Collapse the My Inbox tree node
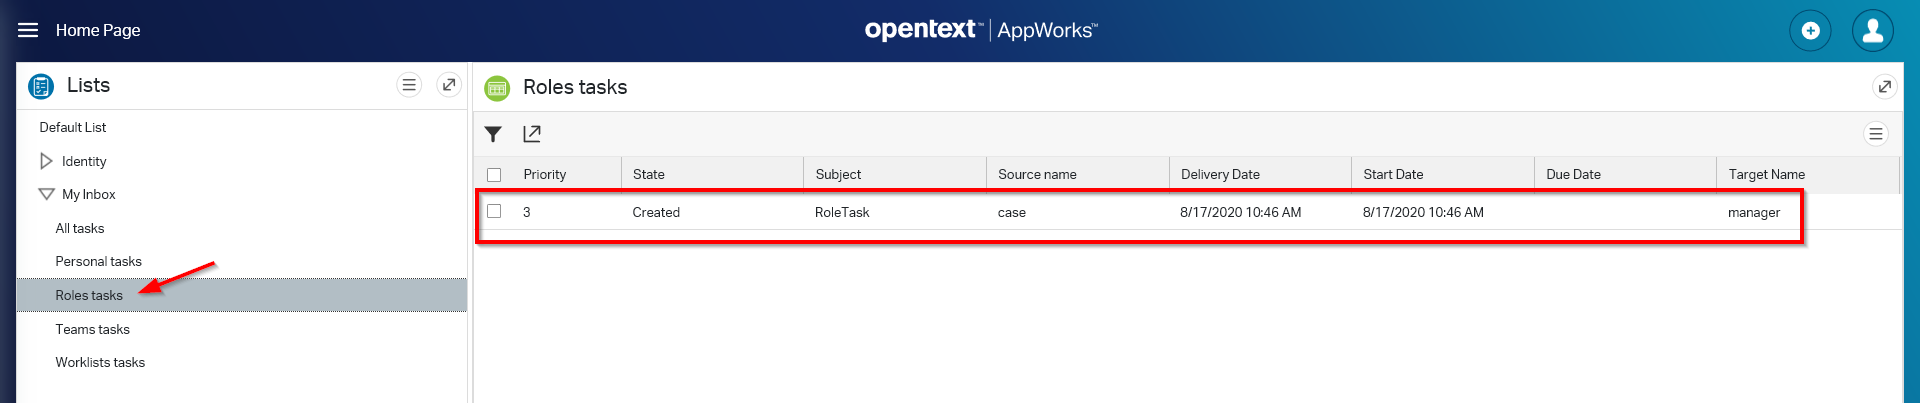Image resolution: width=1920 pixels, height=403 pixels. 46,194
